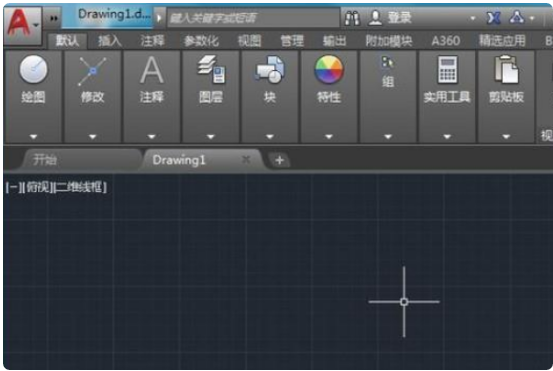Viewport: 553px width, 371px height.
Task: Click the 组 group panel icon
Action: click(388, 62)
